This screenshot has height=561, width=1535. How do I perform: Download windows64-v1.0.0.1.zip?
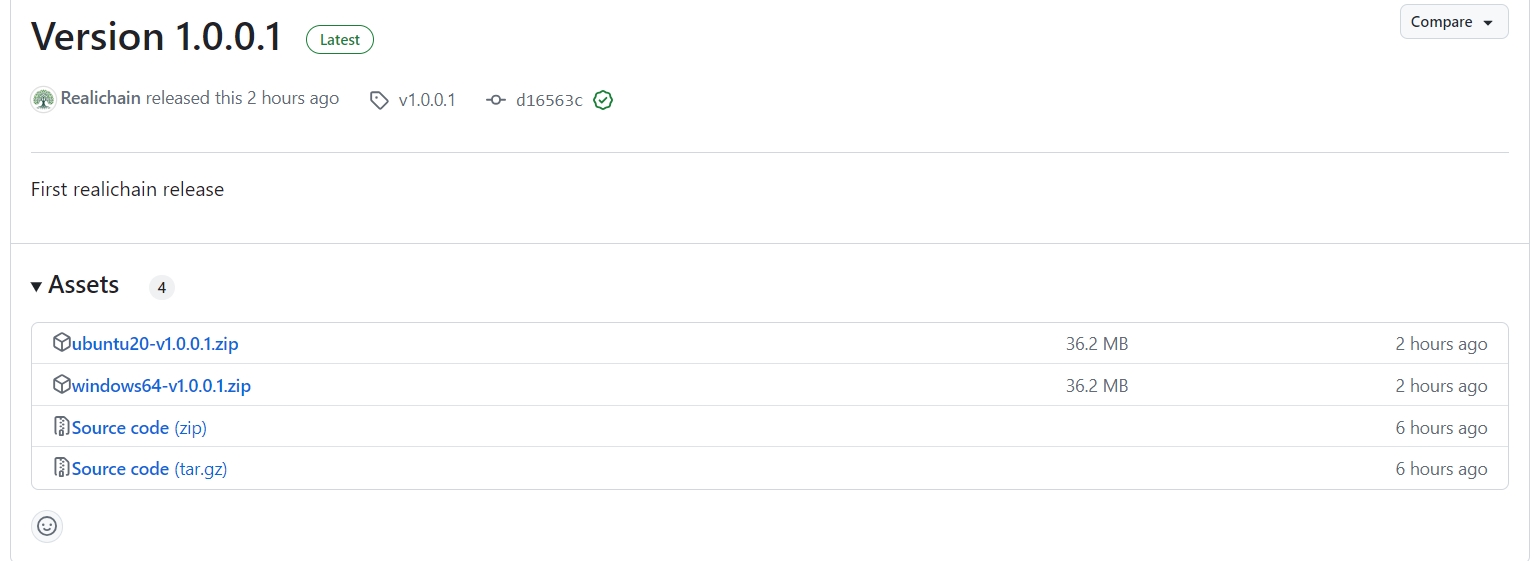(161, 386)
